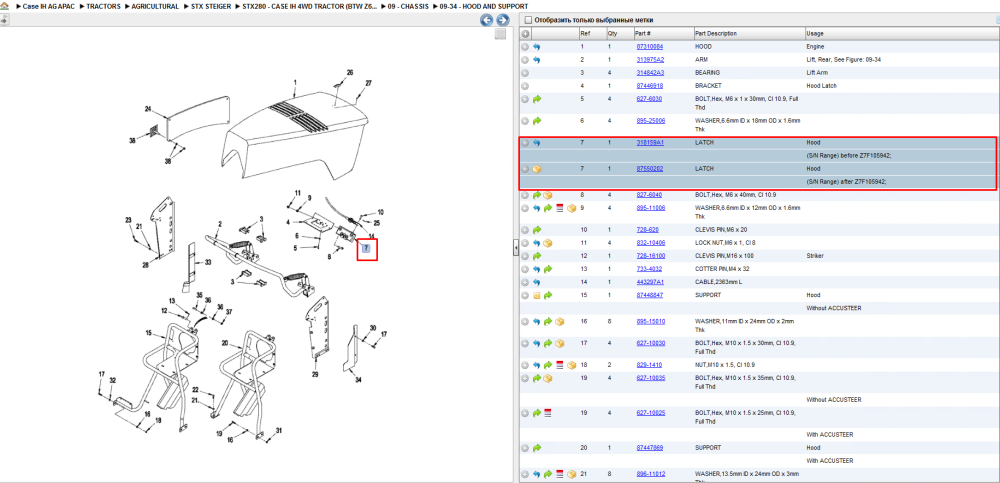Toggle selection circle for cable 443297A1 row
This screenshot has height=483, width=1000.
click(525, 282)
